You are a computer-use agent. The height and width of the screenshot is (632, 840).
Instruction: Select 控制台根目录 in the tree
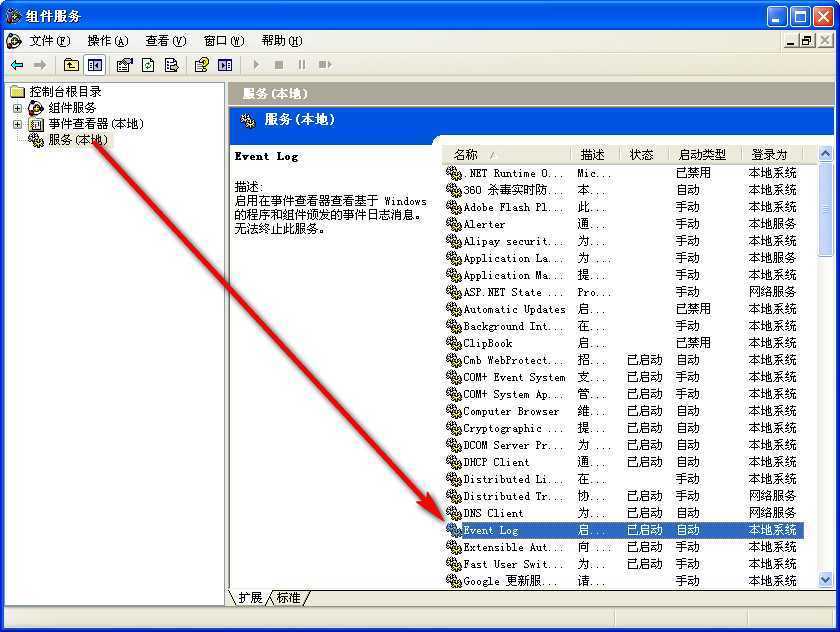click(65, 92)
